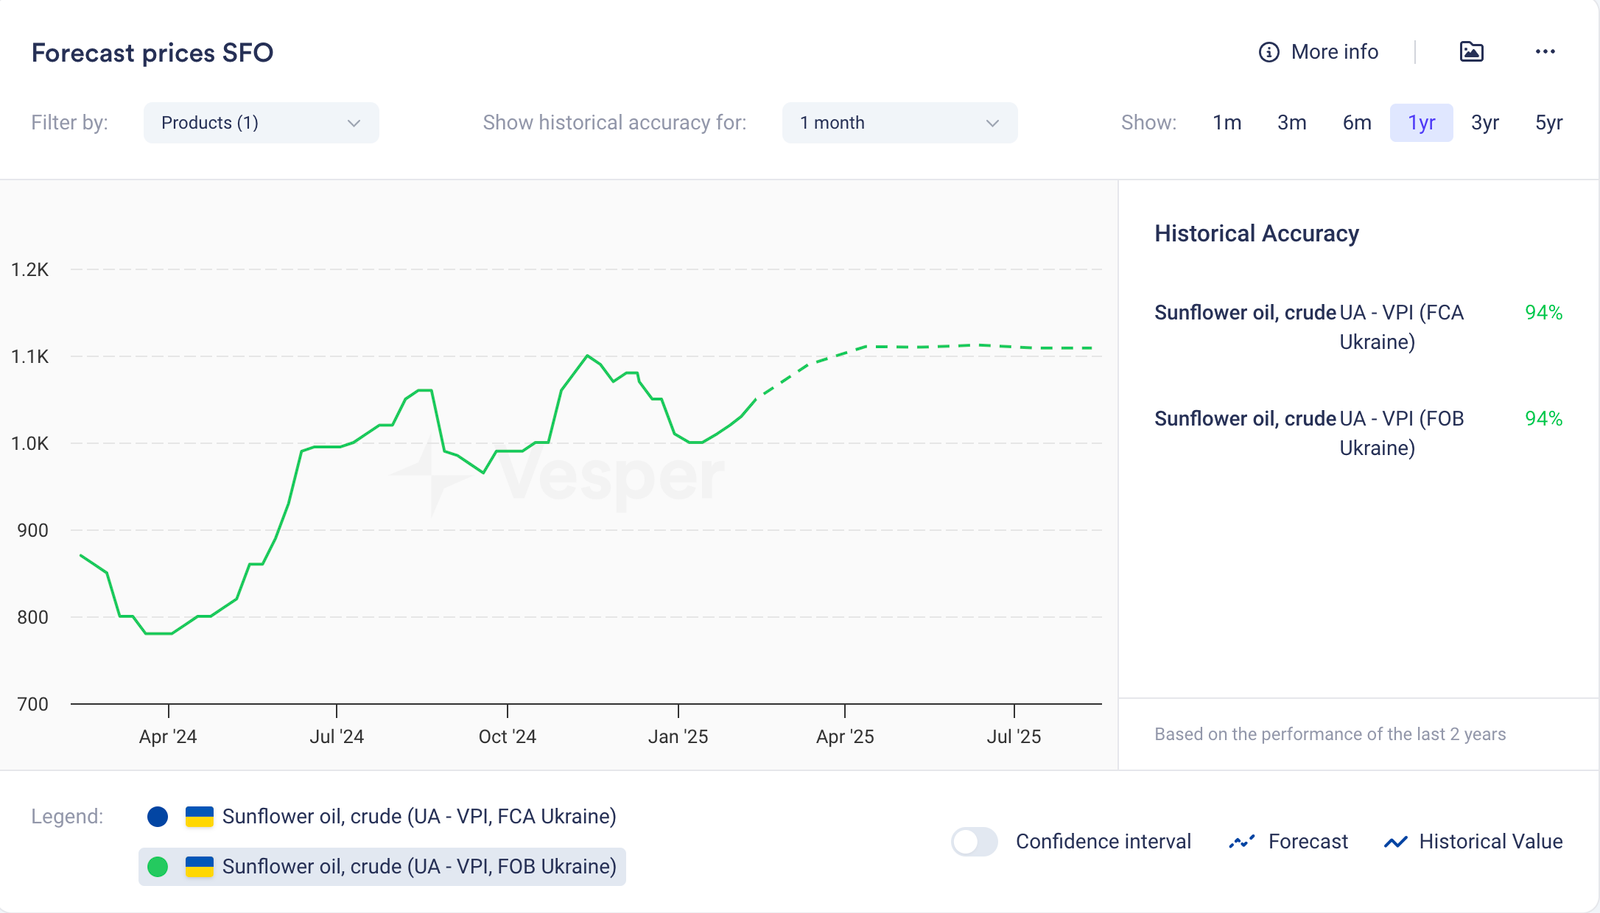Click the Historical Value line icon
The width and height of the screenshot is (1600, 913).
click(x=1395, y=842)
